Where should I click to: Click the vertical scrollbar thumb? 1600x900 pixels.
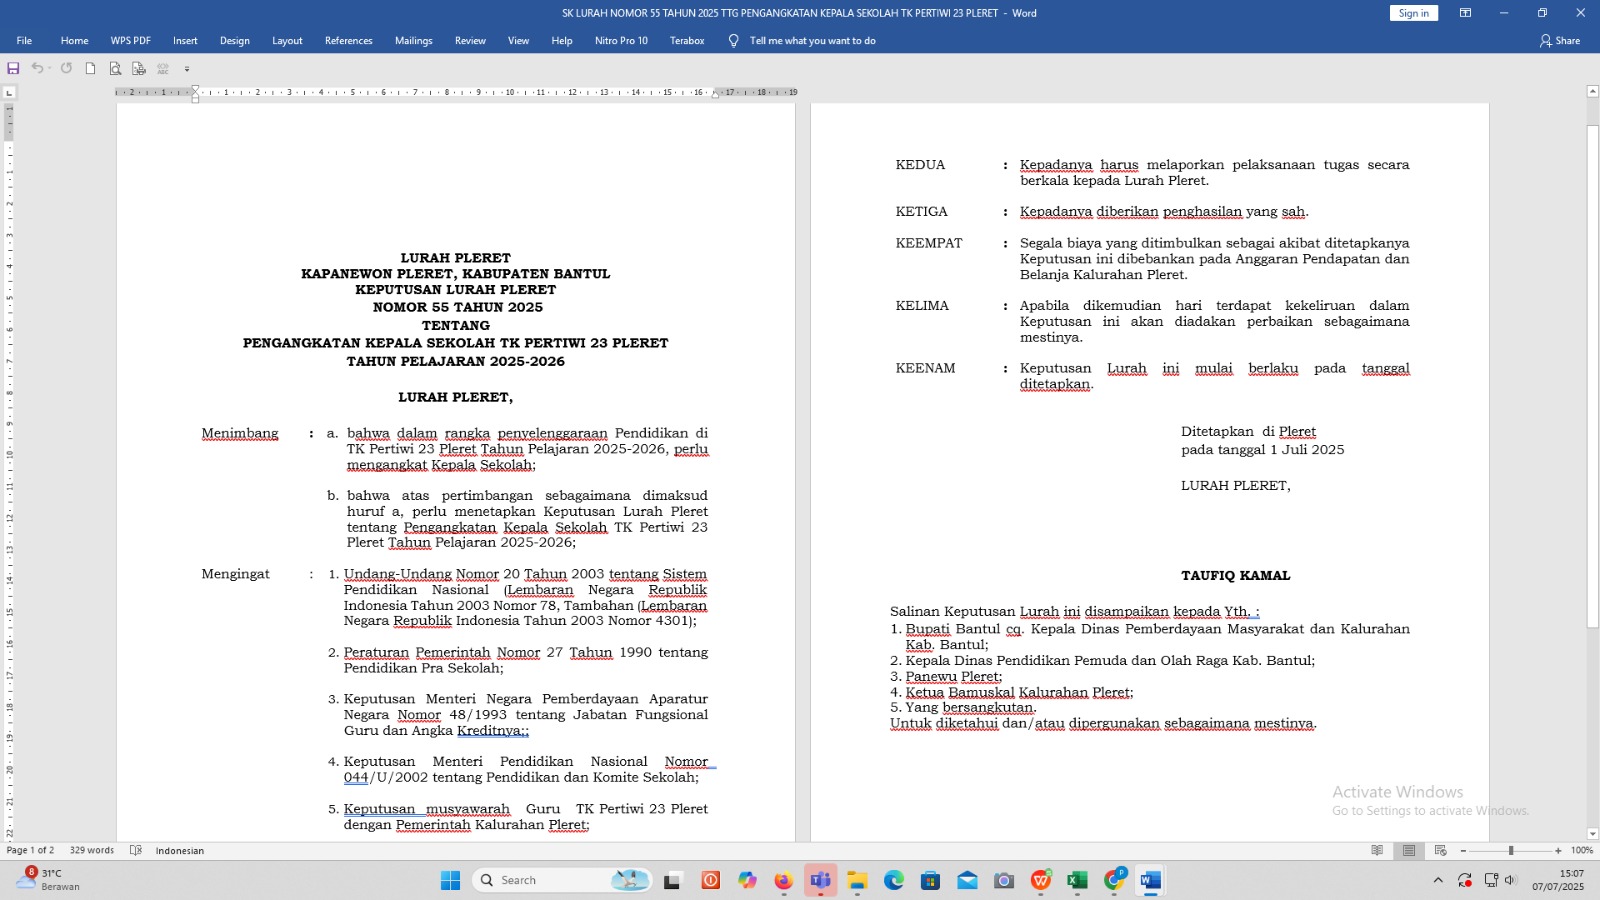point(1593,375)
